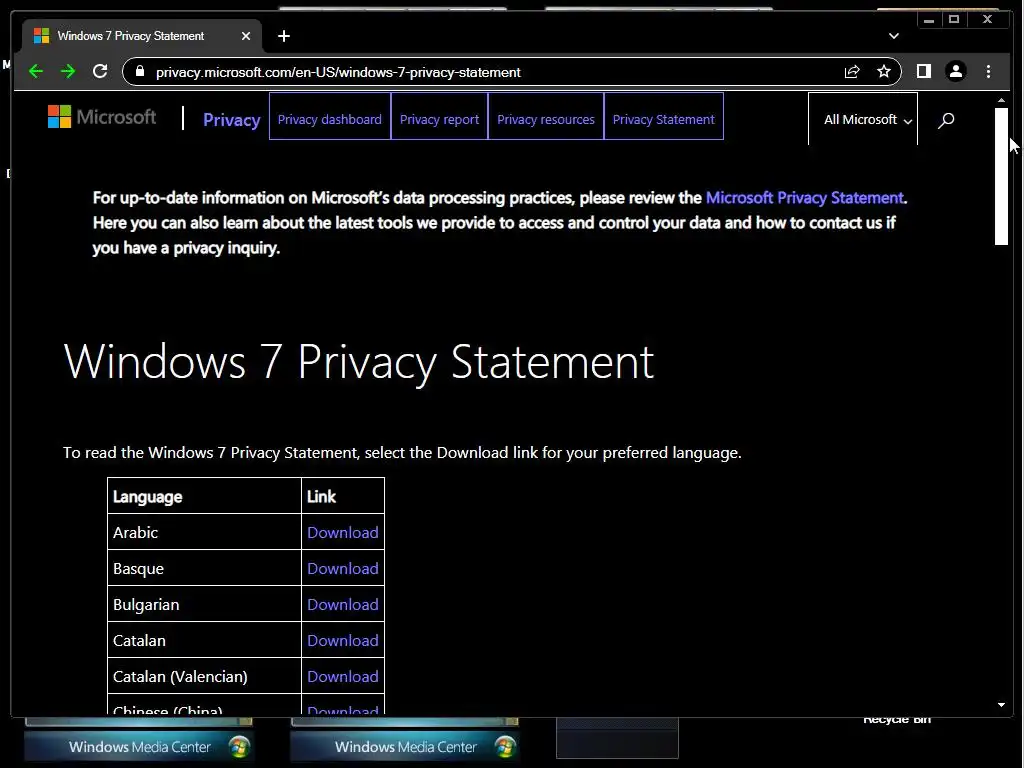Click the address bar URL
This screenshot has width=1024, height=768.
[x=338, y=72]
